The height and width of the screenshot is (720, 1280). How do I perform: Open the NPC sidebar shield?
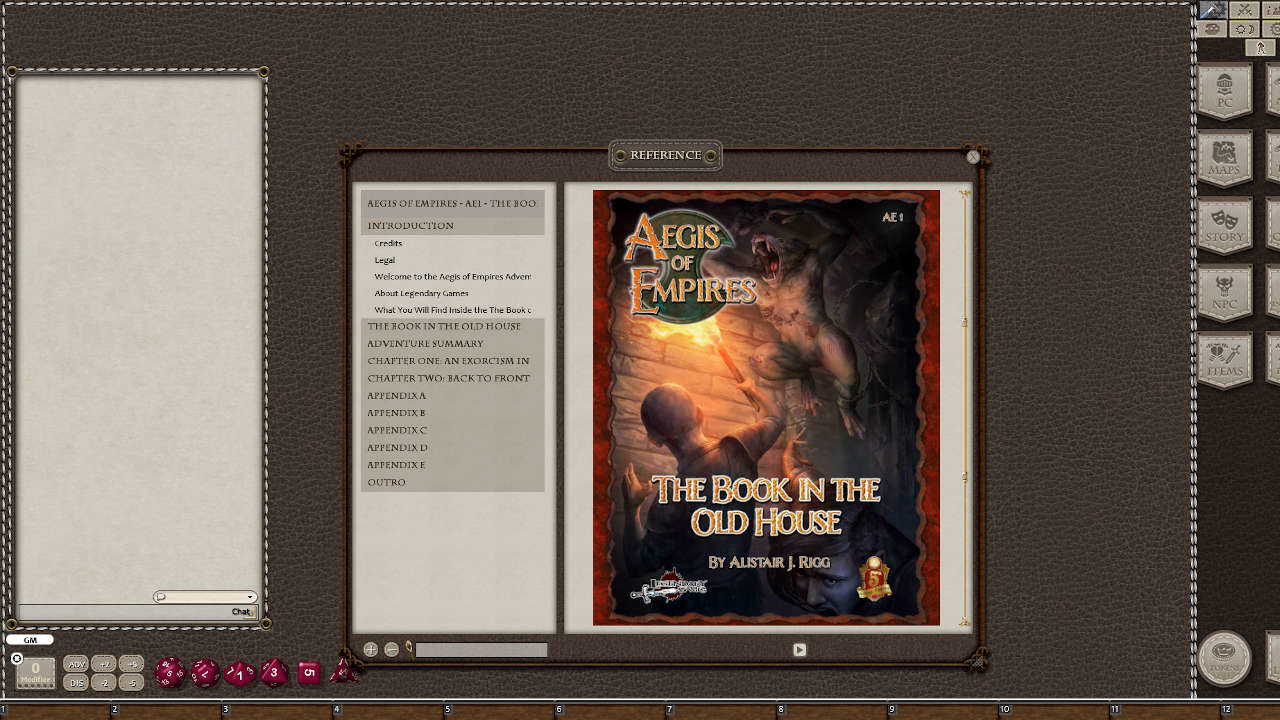pyautogui.click(x=1225, y=292)
